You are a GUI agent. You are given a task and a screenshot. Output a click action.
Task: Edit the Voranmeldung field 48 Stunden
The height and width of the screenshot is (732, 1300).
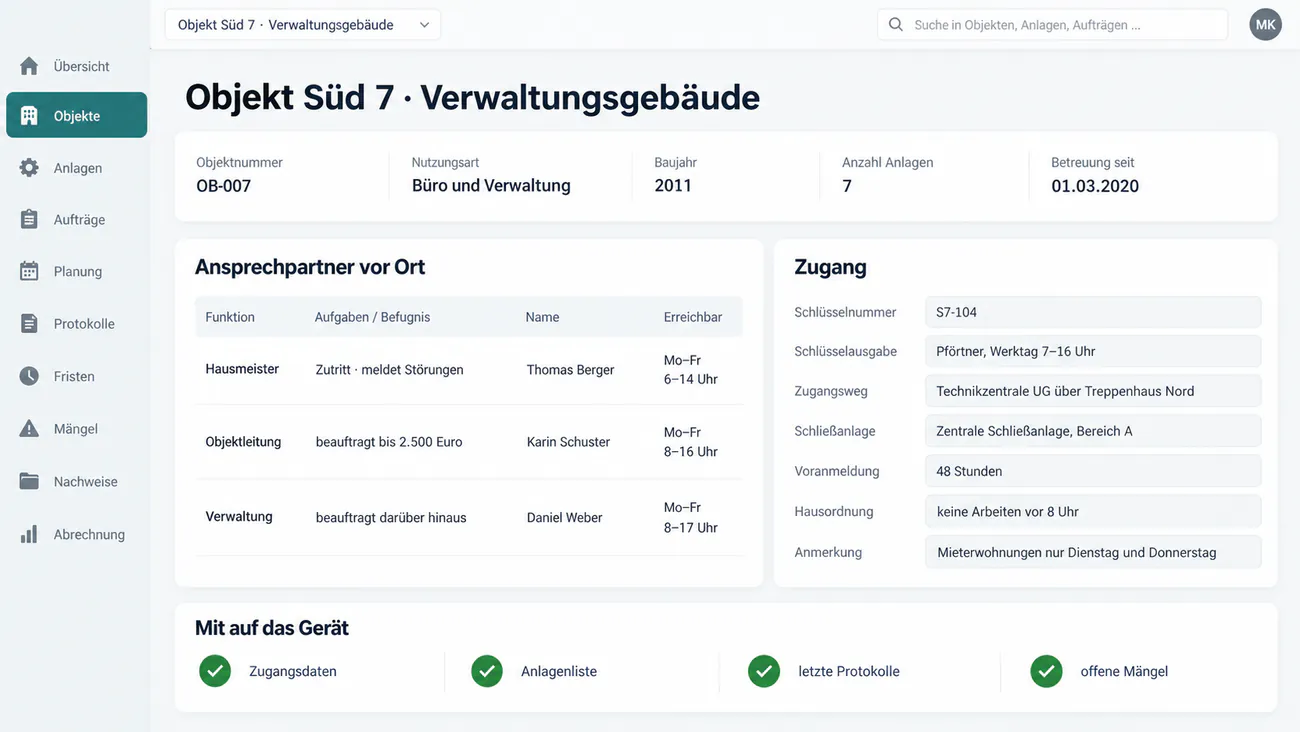1093,471
